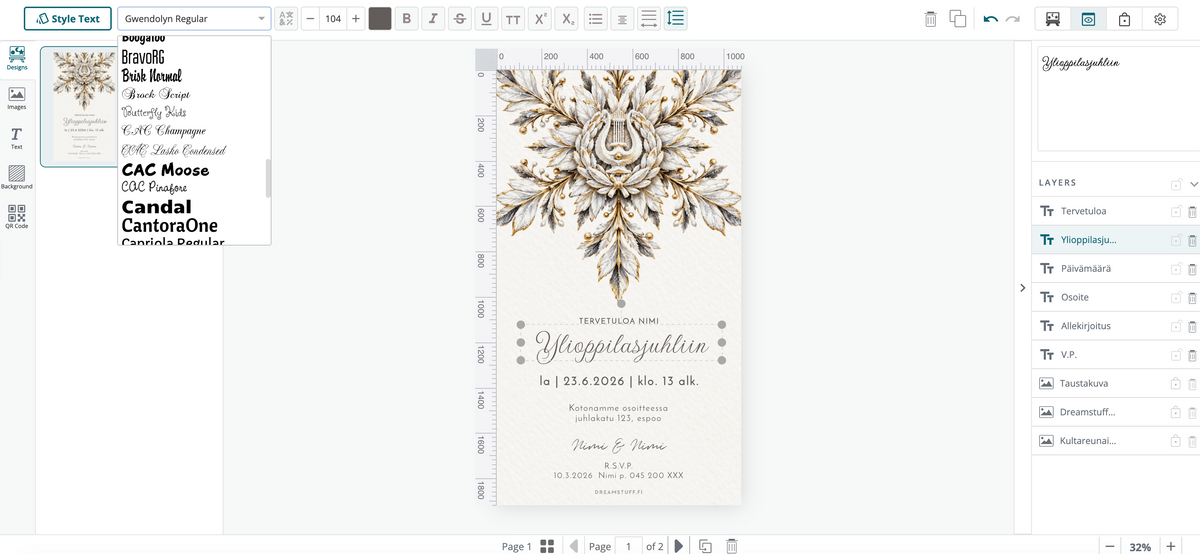Open the Images sidebar tab
This screenshot has width=1200, height=554.
pos(17,99)
